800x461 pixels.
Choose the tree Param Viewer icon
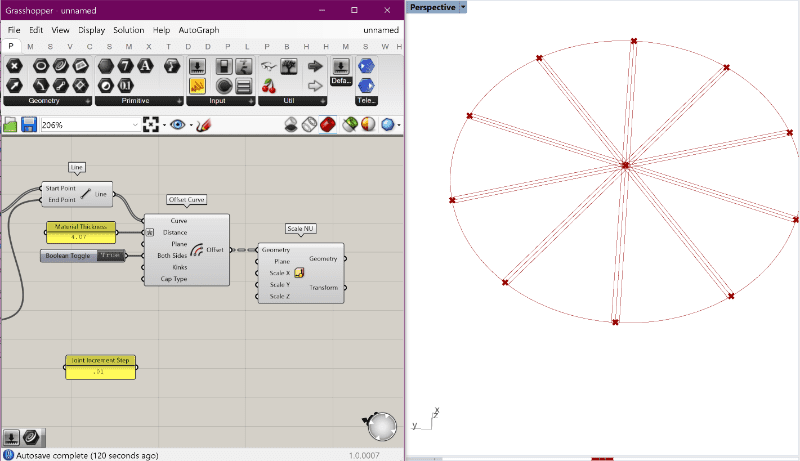tap(289, 66)
